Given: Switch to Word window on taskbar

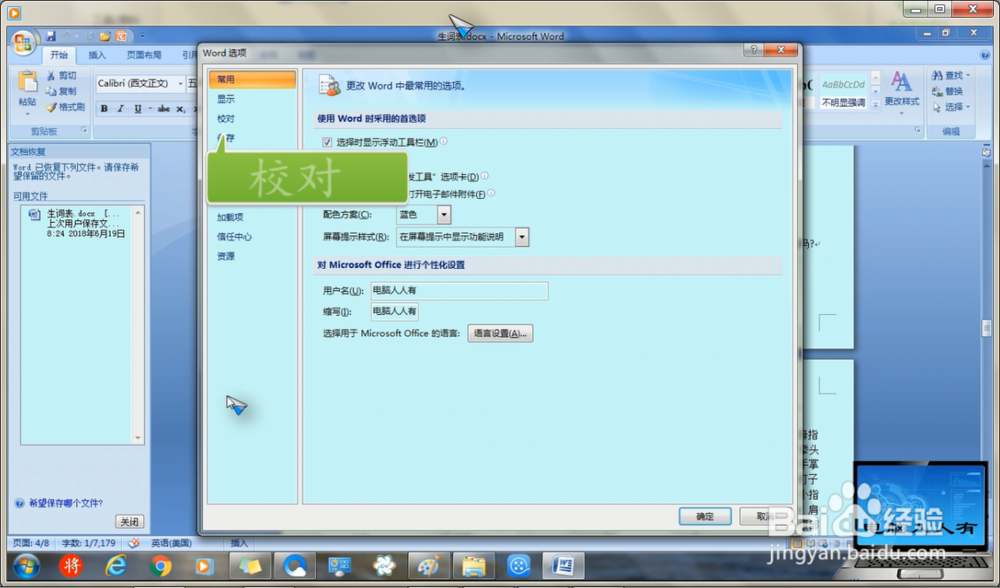Looking at the screenshot, I should pyautogui.click(x=563, y=566).
